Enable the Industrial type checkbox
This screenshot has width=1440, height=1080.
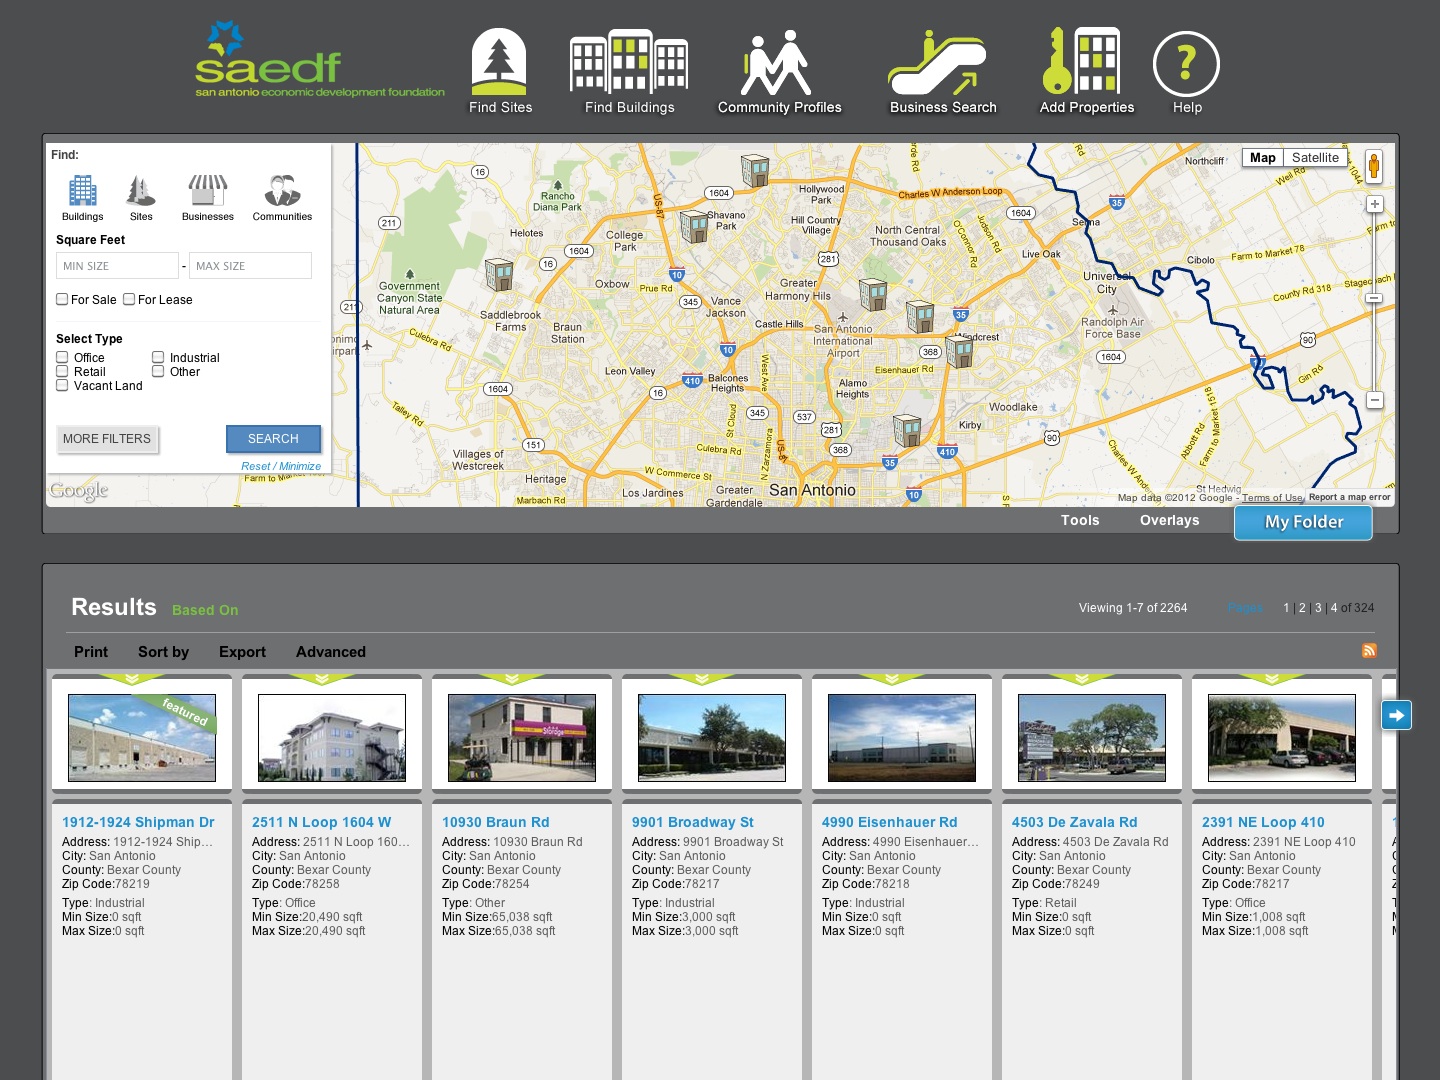(x=158, y=357)
